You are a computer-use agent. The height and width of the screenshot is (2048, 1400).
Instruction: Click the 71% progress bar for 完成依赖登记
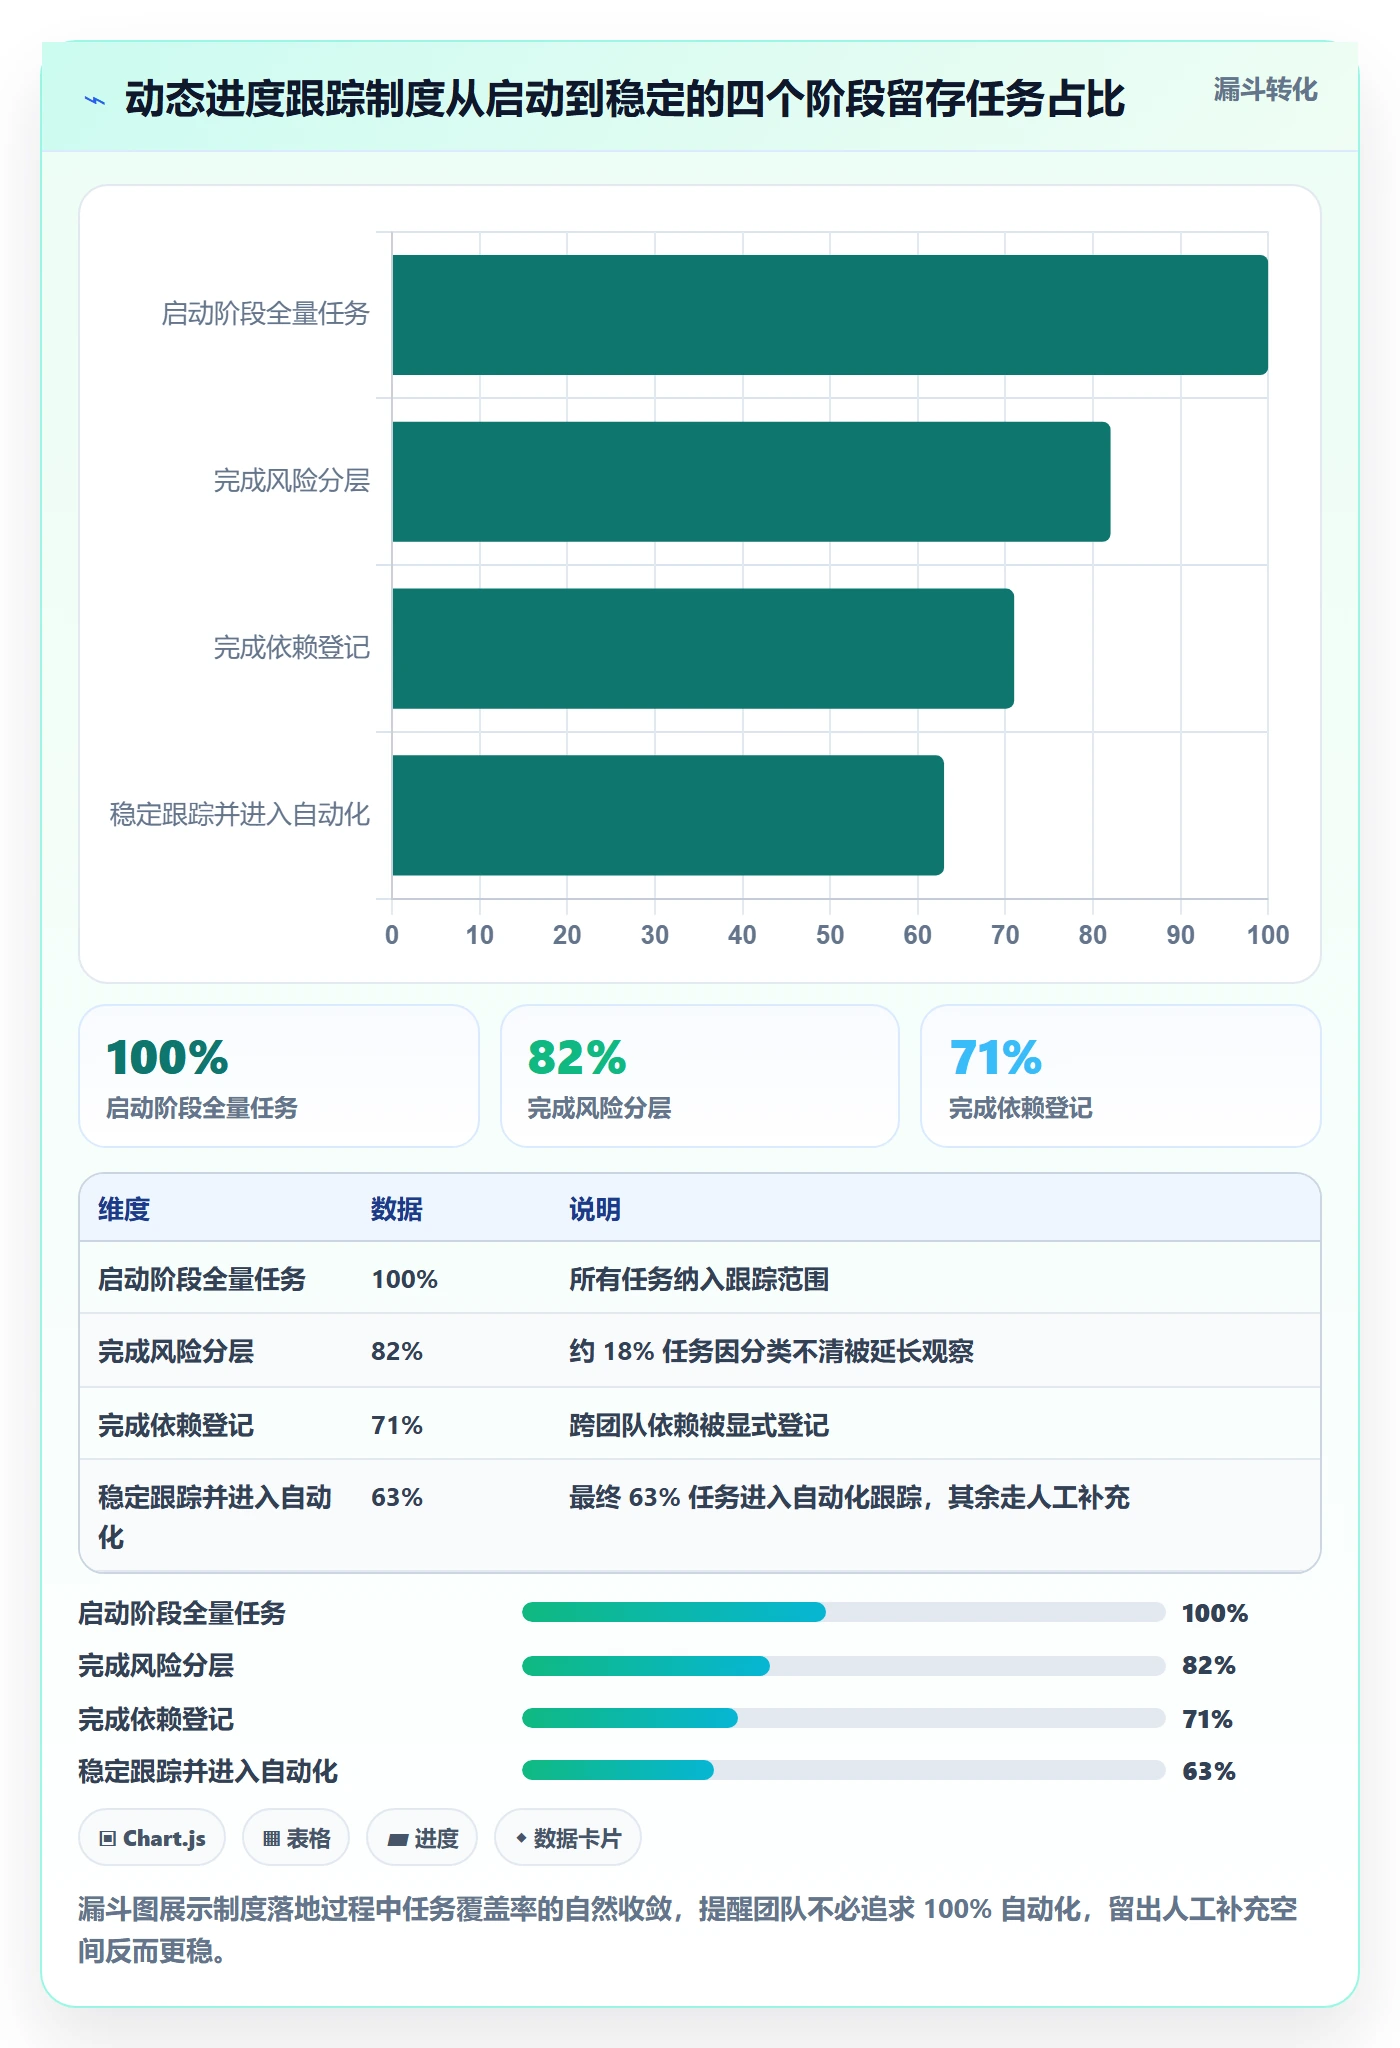(843, 1718)
